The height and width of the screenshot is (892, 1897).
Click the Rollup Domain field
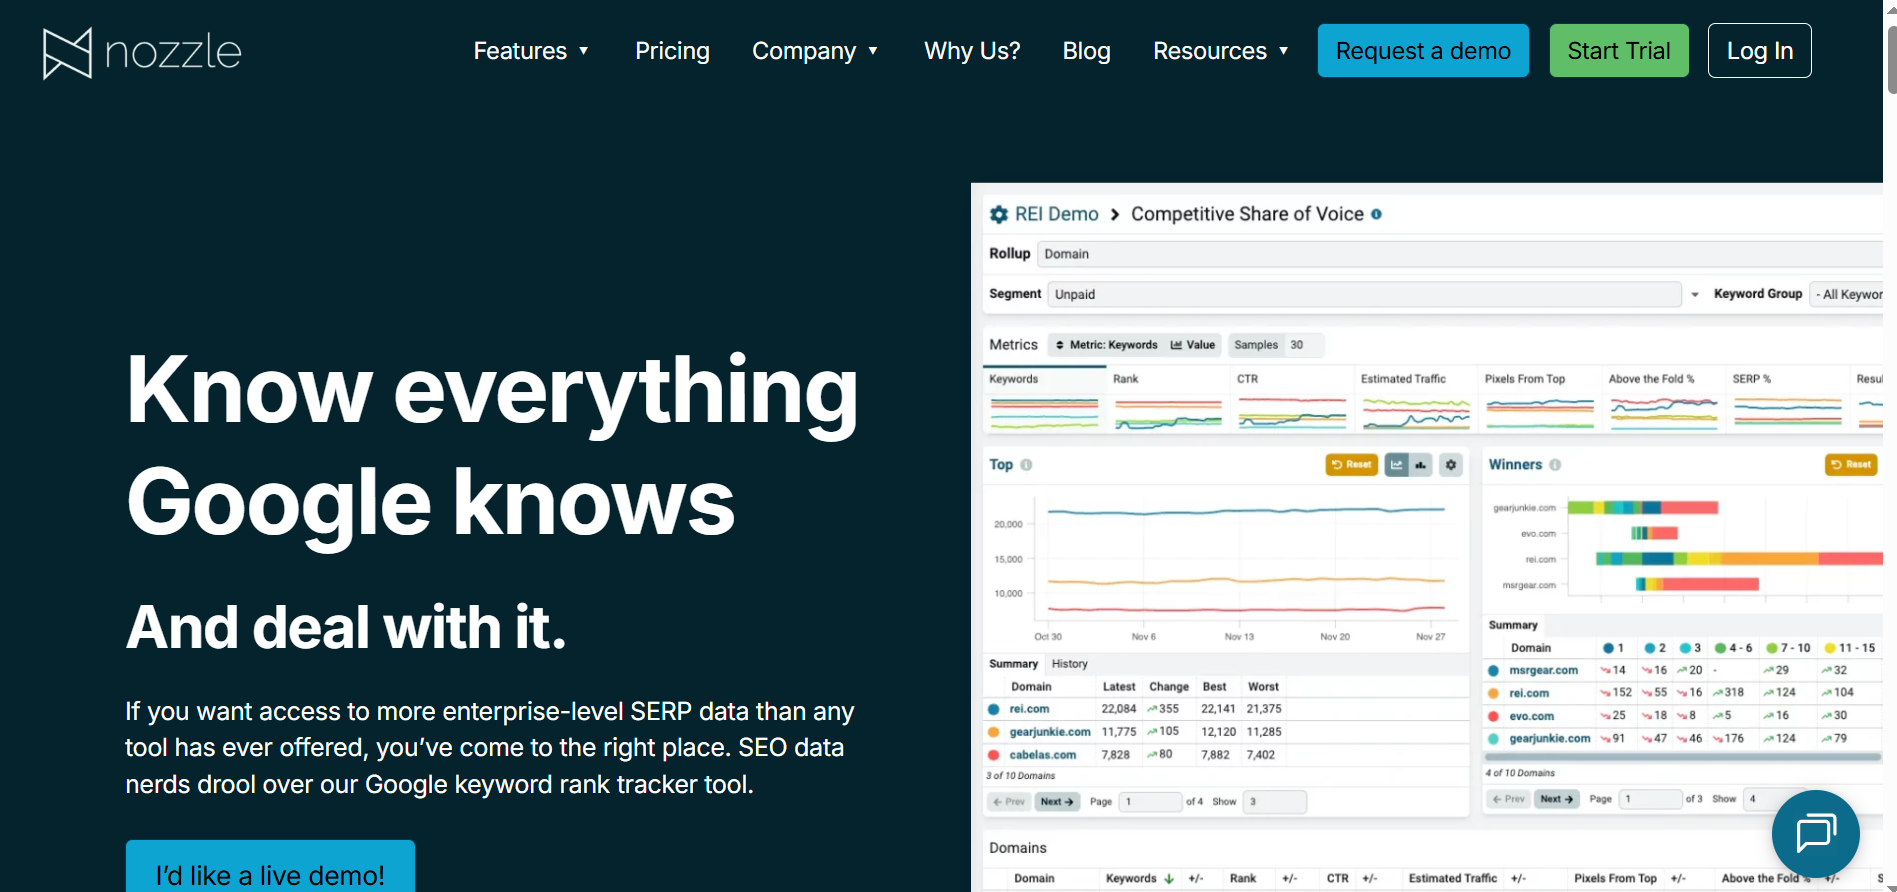(x=1460, y=254)
